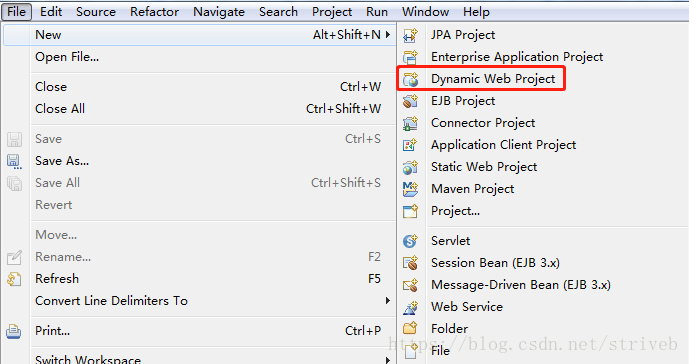Expand Convert Line Delimiters To arrow

(388, 301)
